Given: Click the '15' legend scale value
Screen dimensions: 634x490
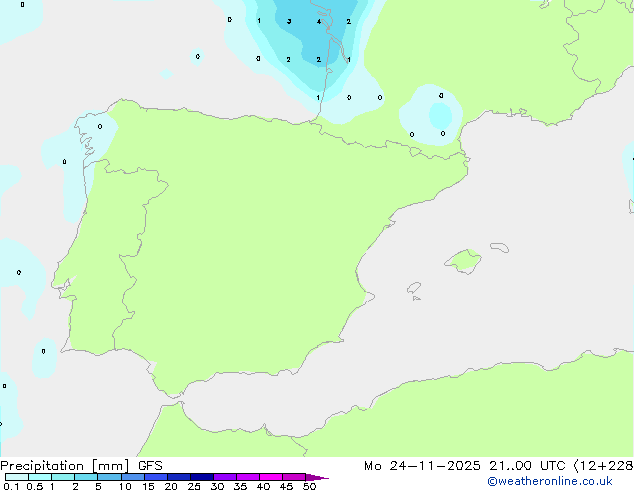Looking at the screenshot, I should pos(148,486).
